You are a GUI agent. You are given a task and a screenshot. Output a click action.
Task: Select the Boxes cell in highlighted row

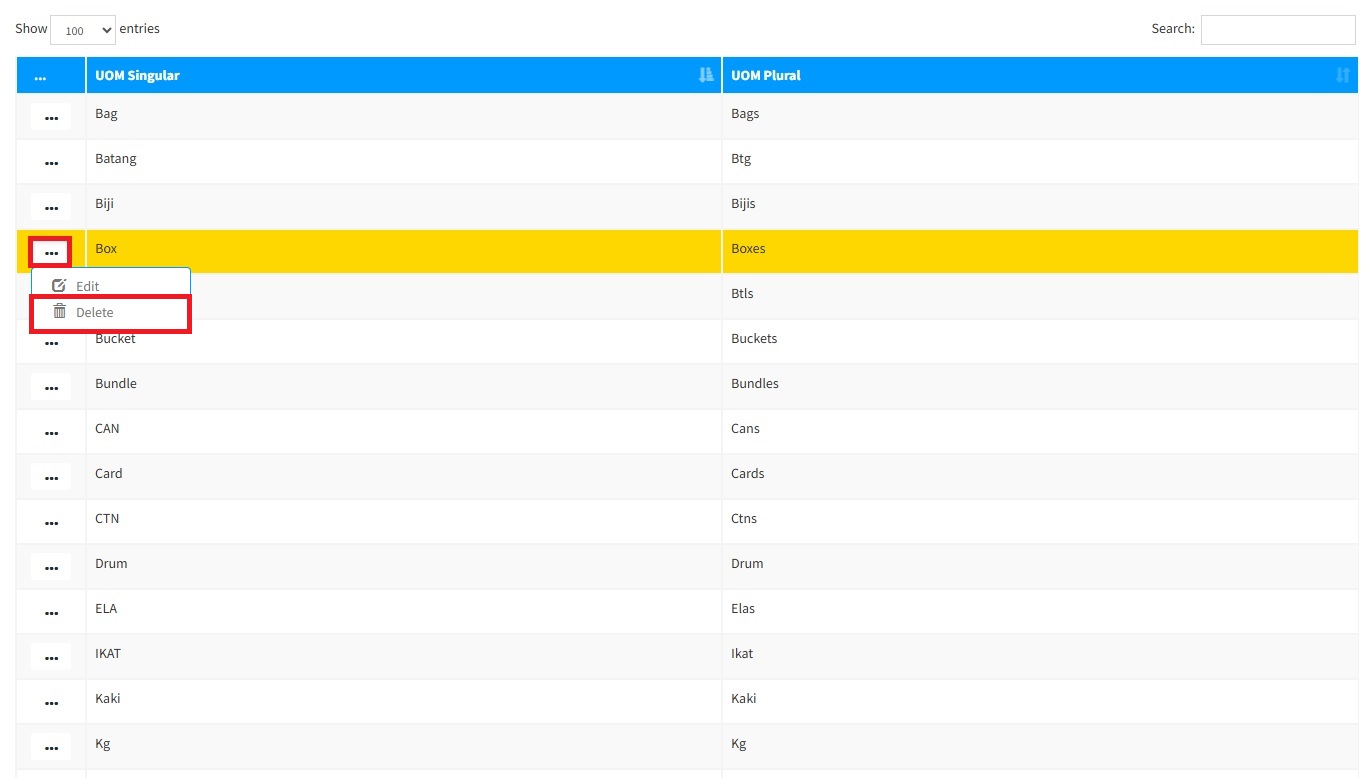point(748,249)
